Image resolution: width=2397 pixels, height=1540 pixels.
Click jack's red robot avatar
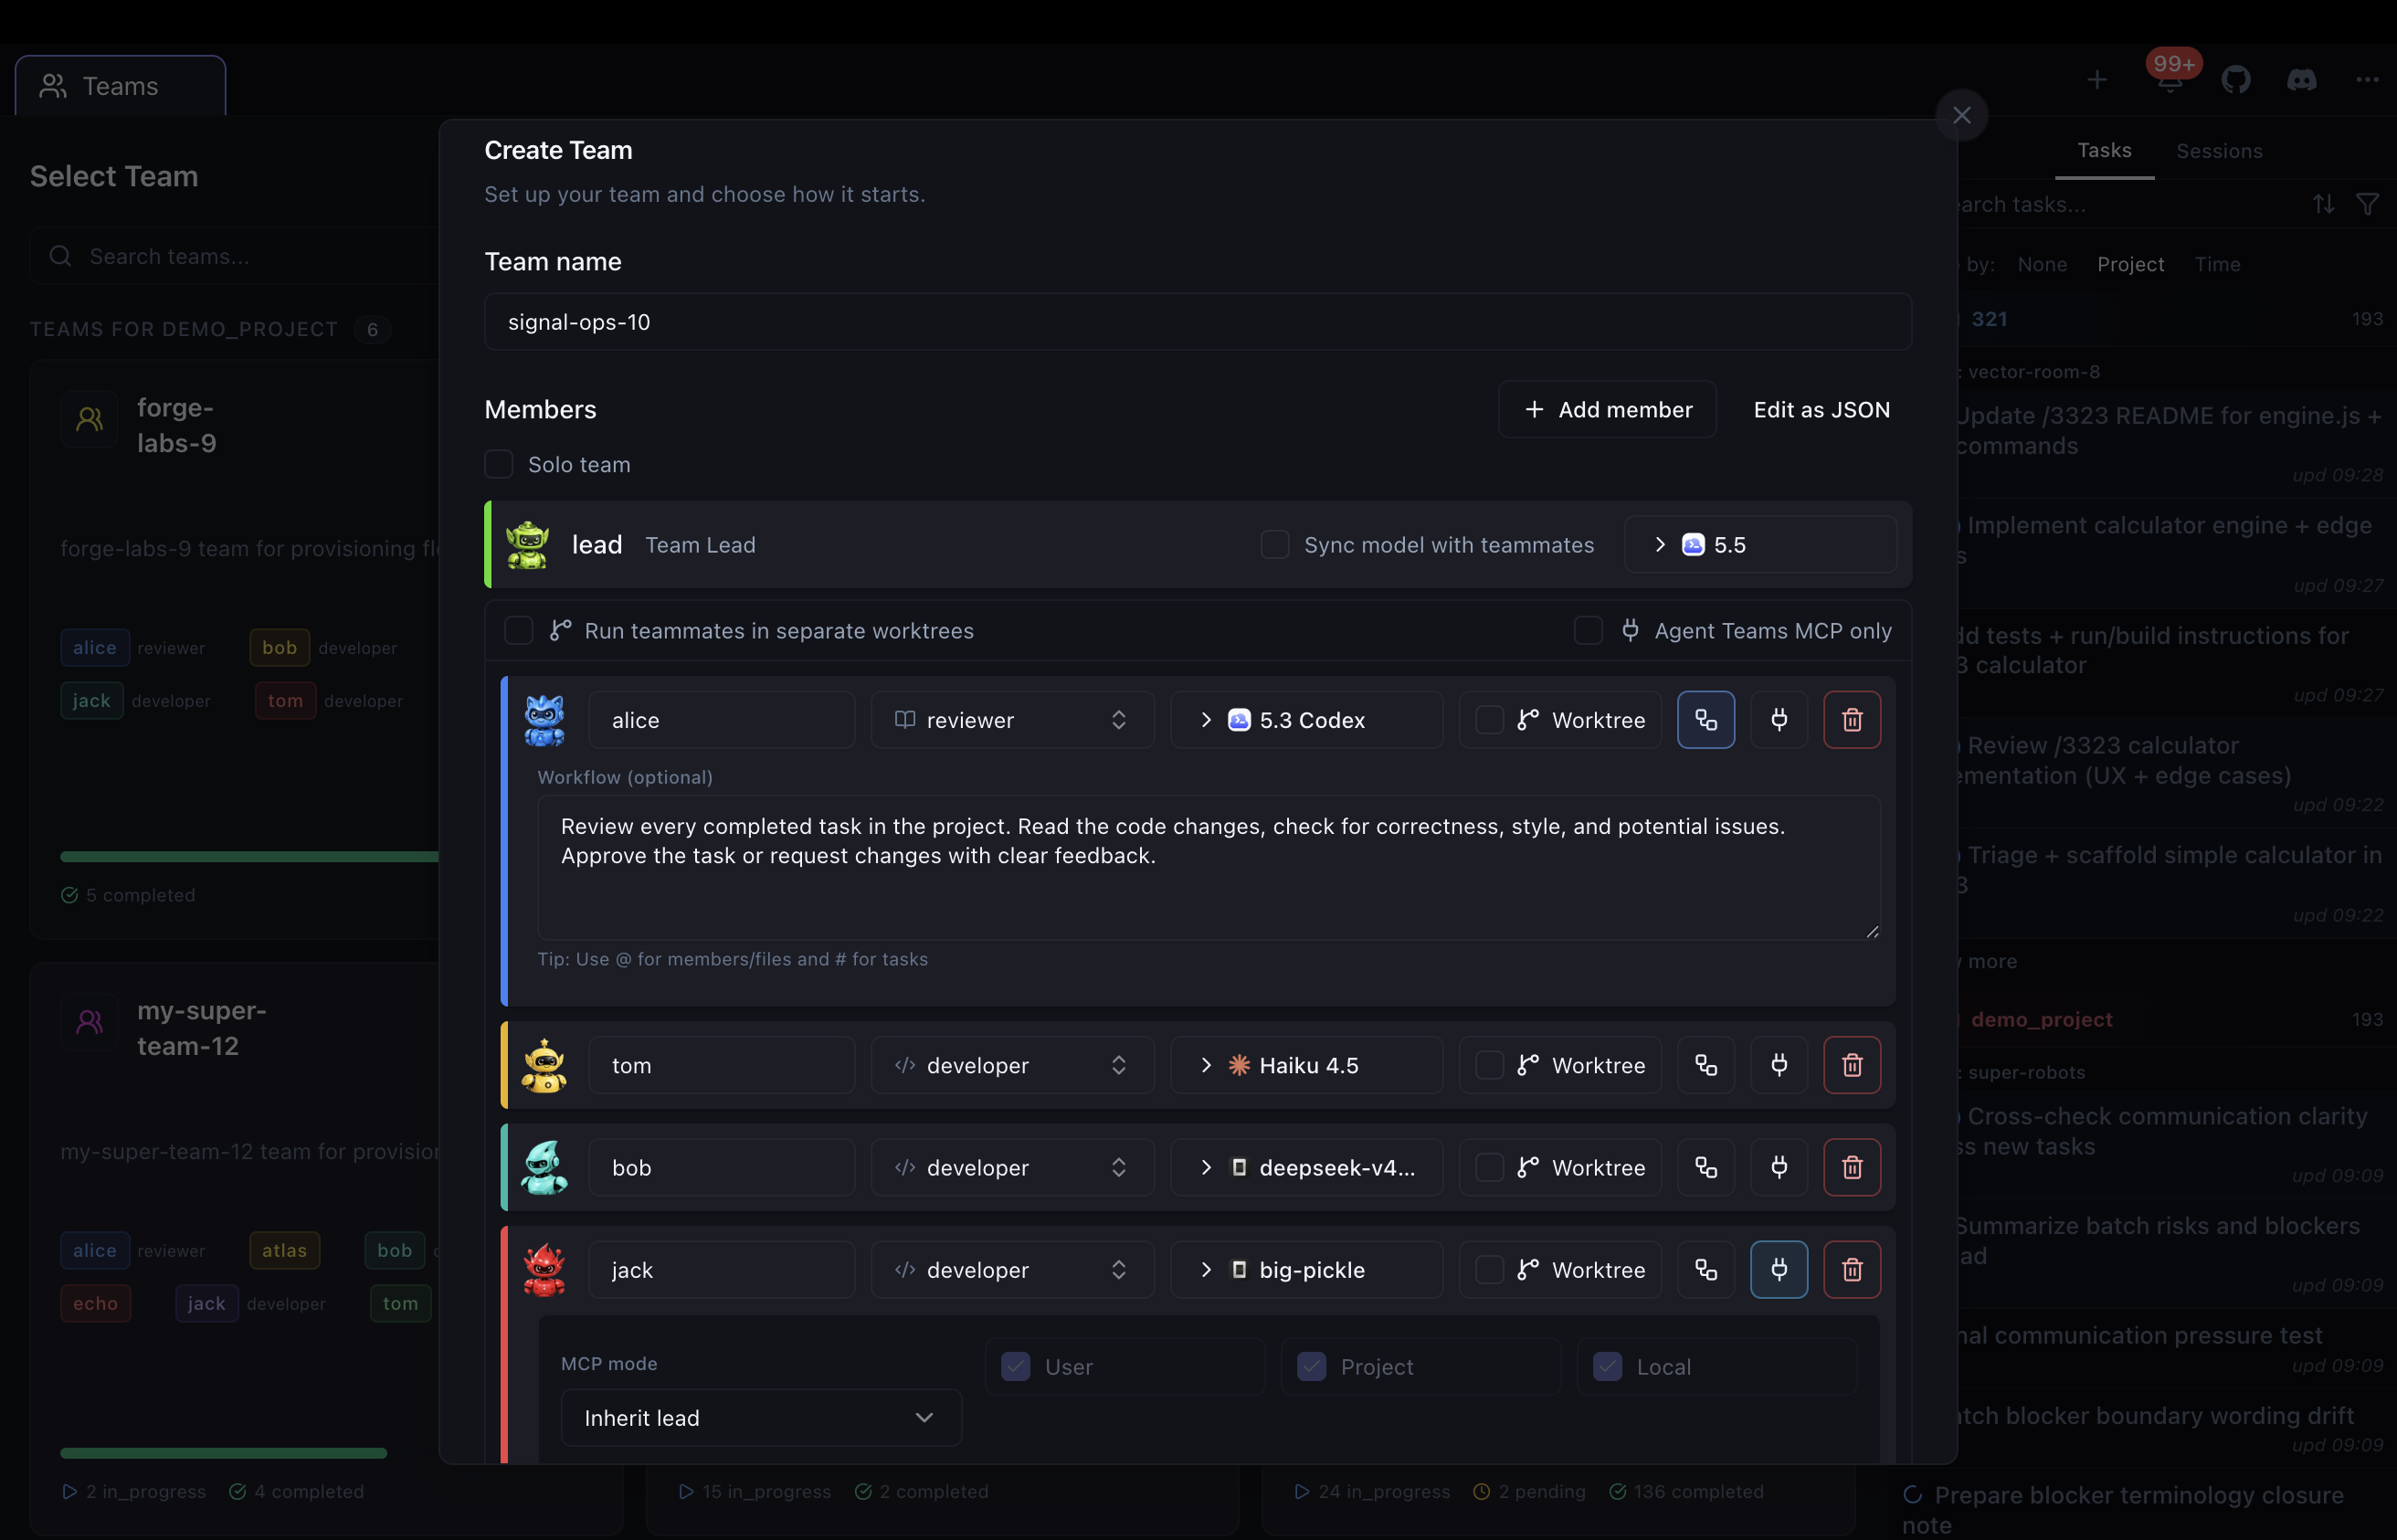tap(544, 1269)
